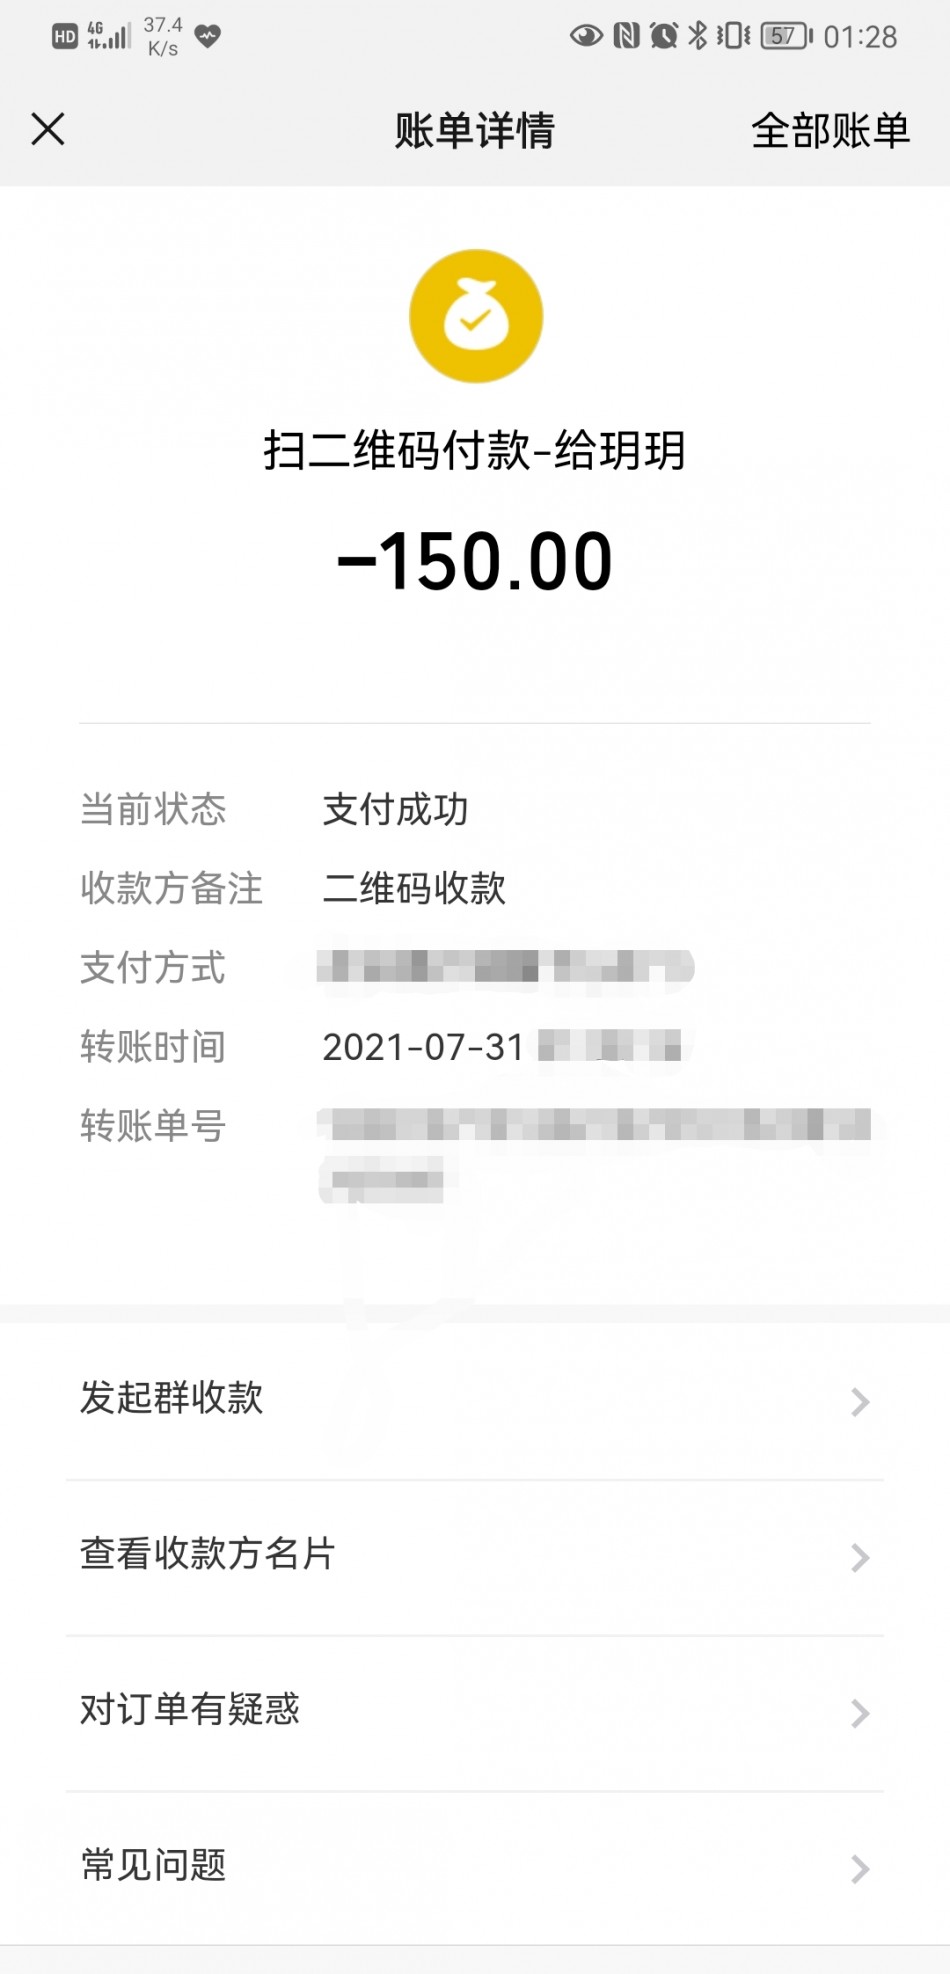
Task: Tap the heart rate health icon
Action: [208, 37]
